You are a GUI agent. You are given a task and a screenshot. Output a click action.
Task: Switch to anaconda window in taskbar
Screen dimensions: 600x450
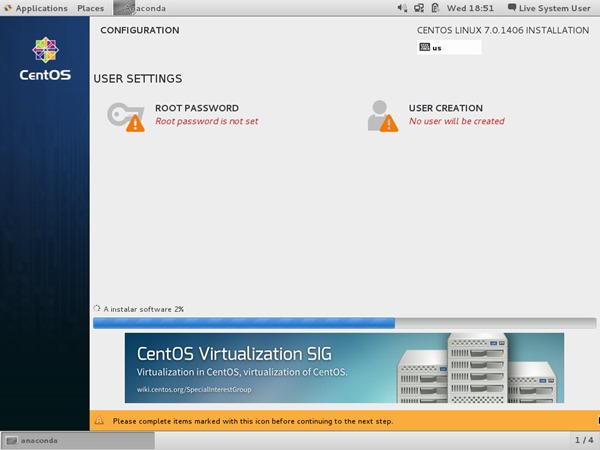tap(78, 441)
